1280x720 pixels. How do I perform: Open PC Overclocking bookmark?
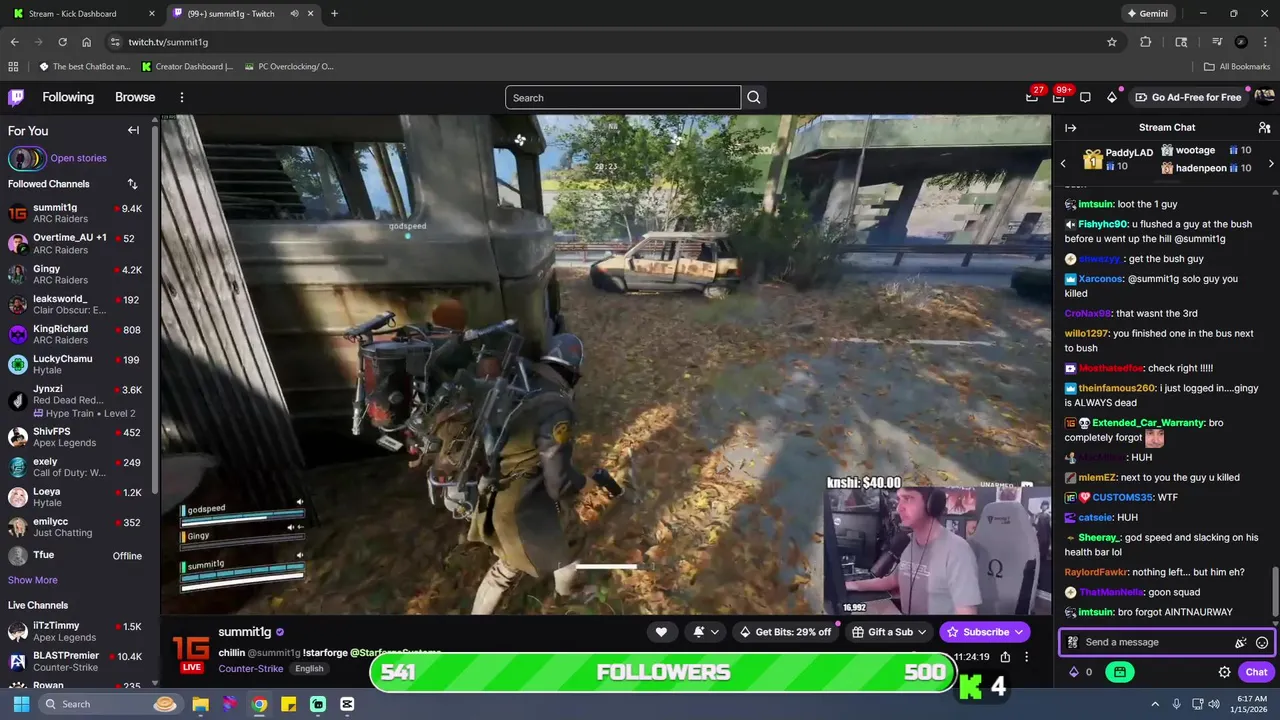(x=289, y=67)
